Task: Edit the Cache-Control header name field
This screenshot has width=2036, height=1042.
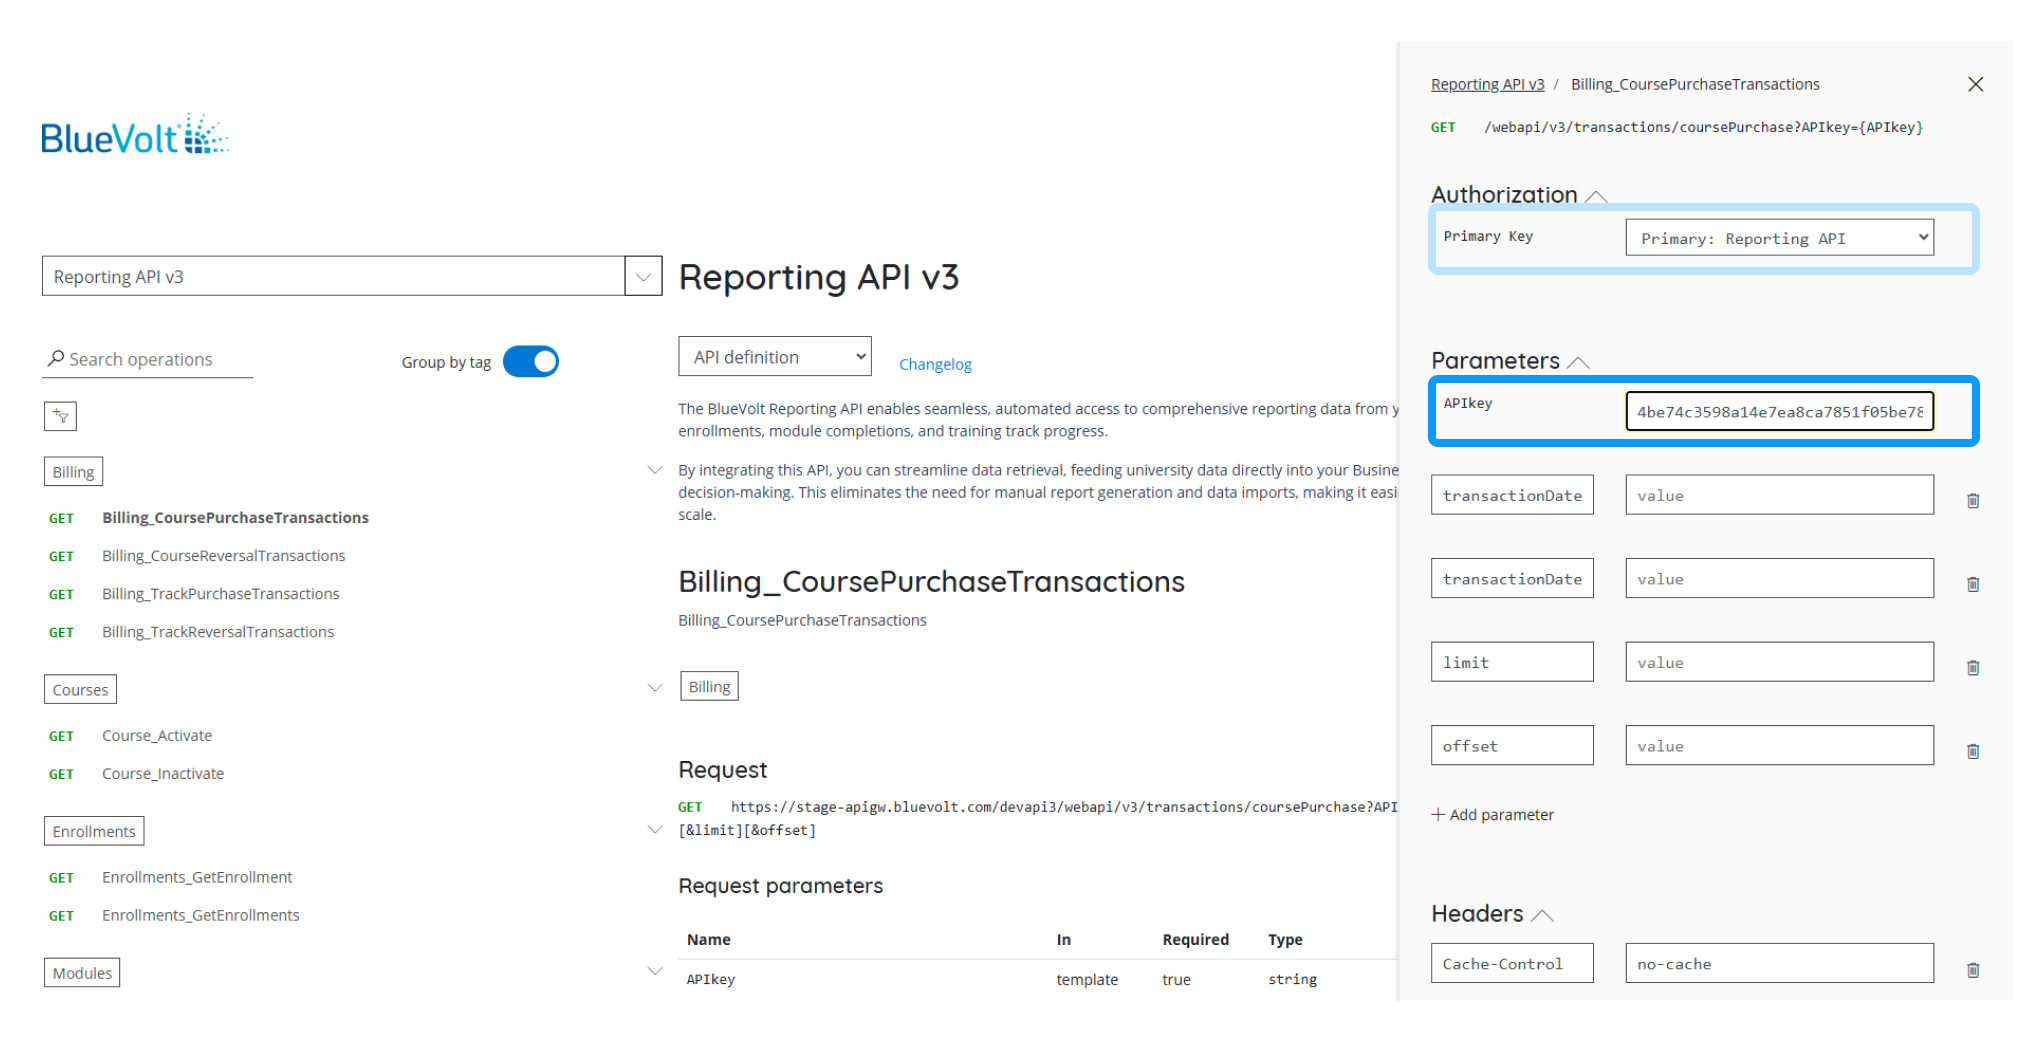Action: click(x=1512, y=964)
